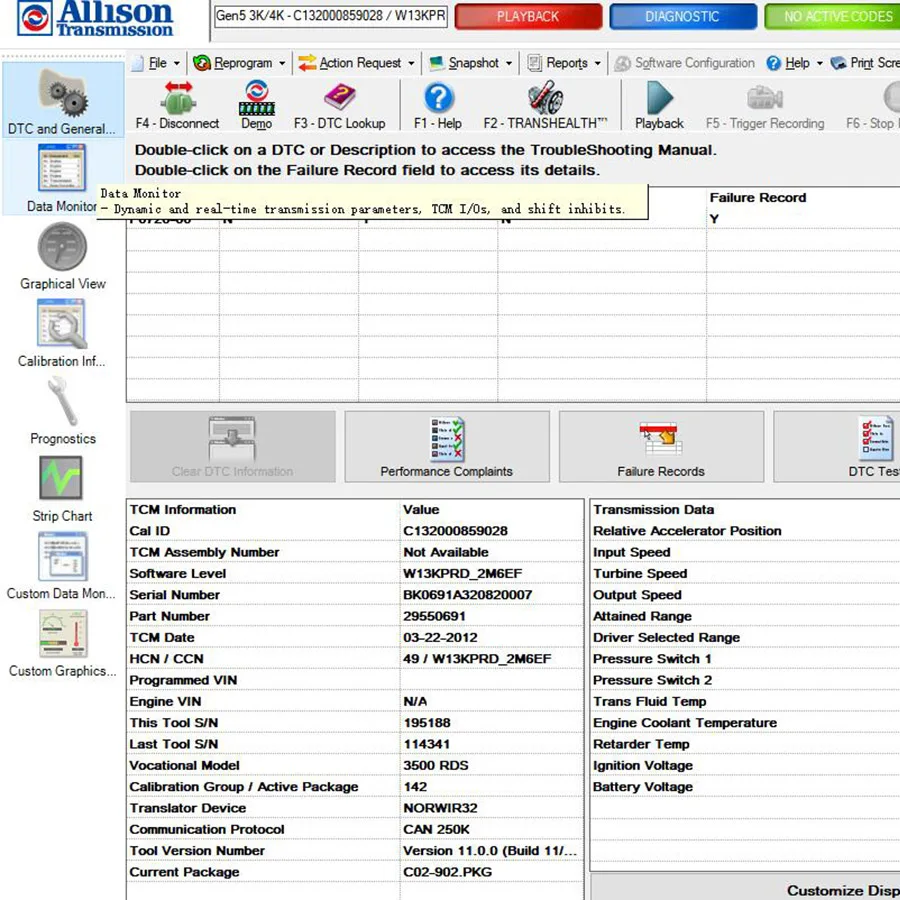
Task: Click the Allison Transmission logo
Action: point(95,18)
